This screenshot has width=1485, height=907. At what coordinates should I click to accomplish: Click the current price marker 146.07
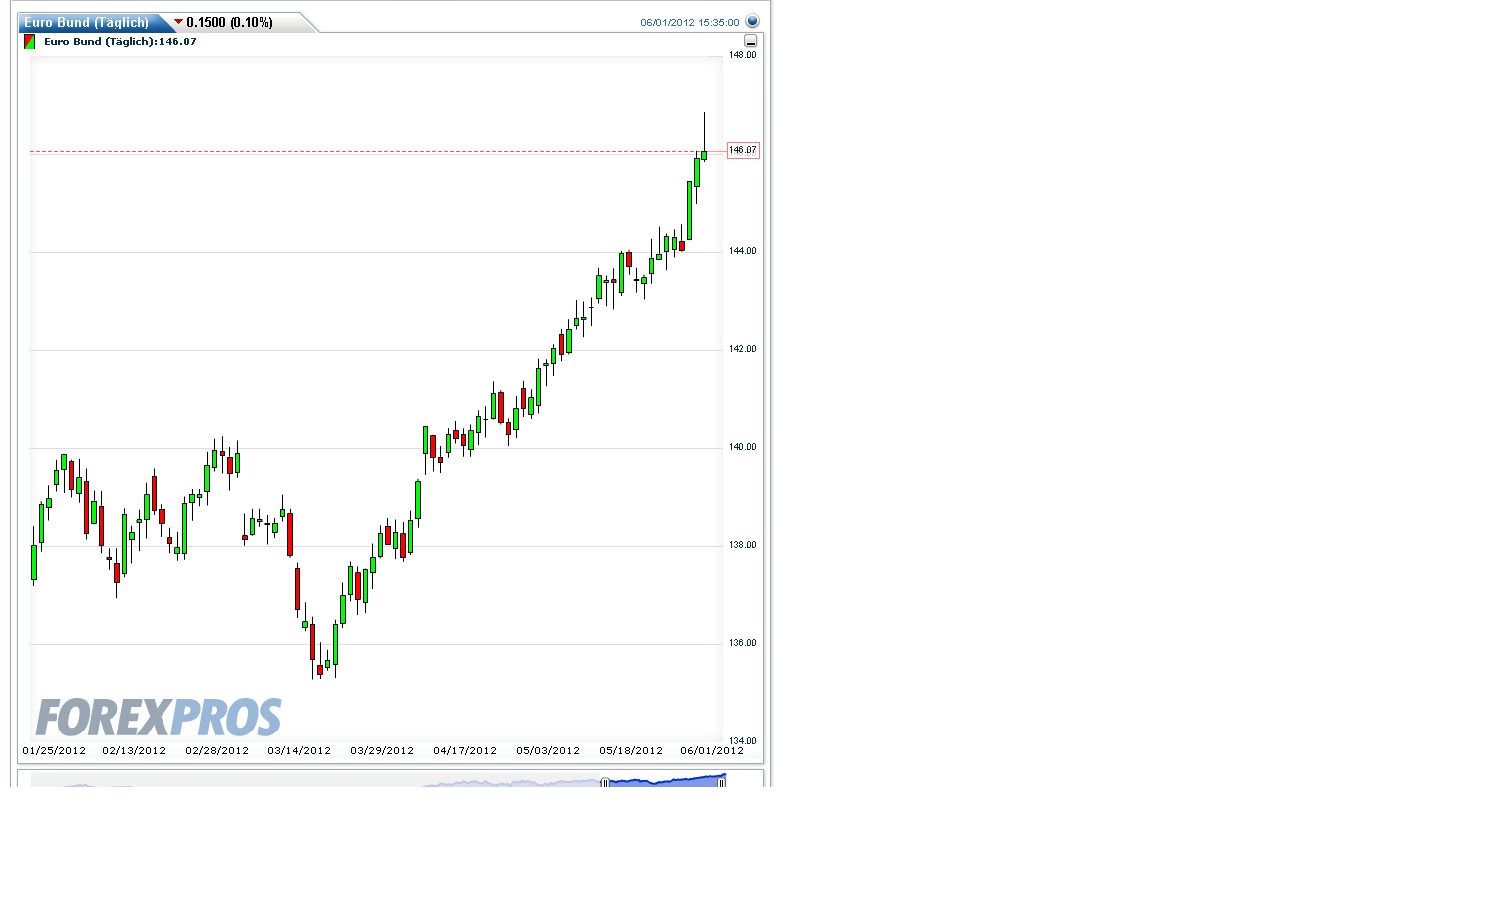click(x=742, y=150)
